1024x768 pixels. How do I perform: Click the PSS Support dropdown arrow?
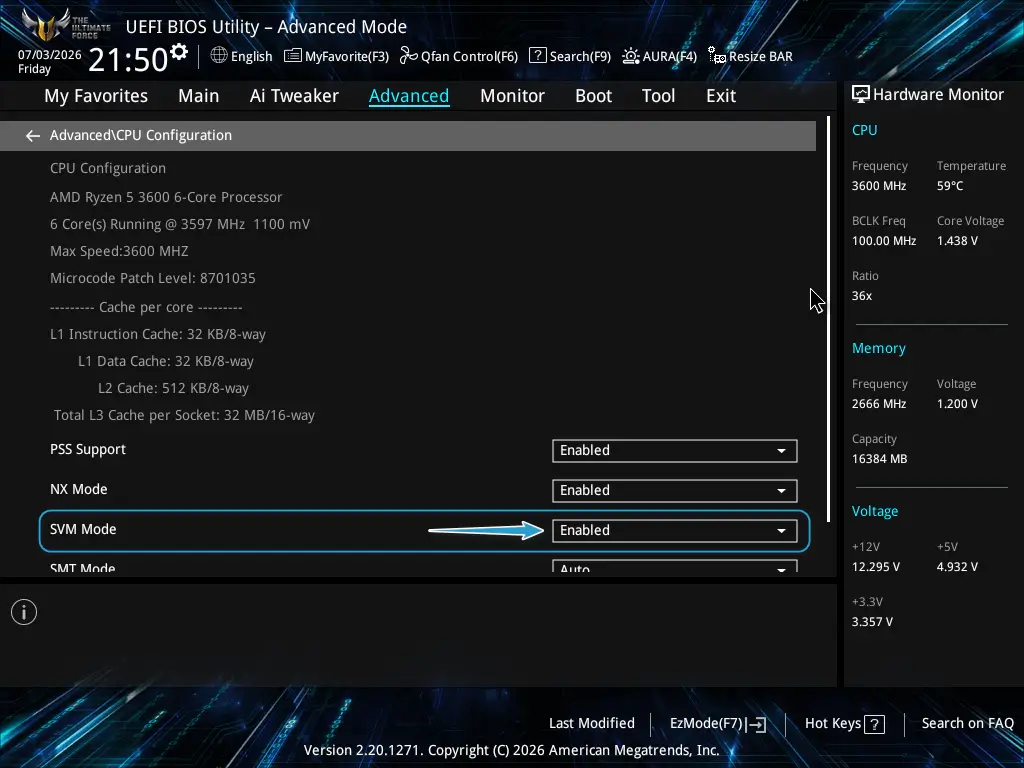coord(781,451)
